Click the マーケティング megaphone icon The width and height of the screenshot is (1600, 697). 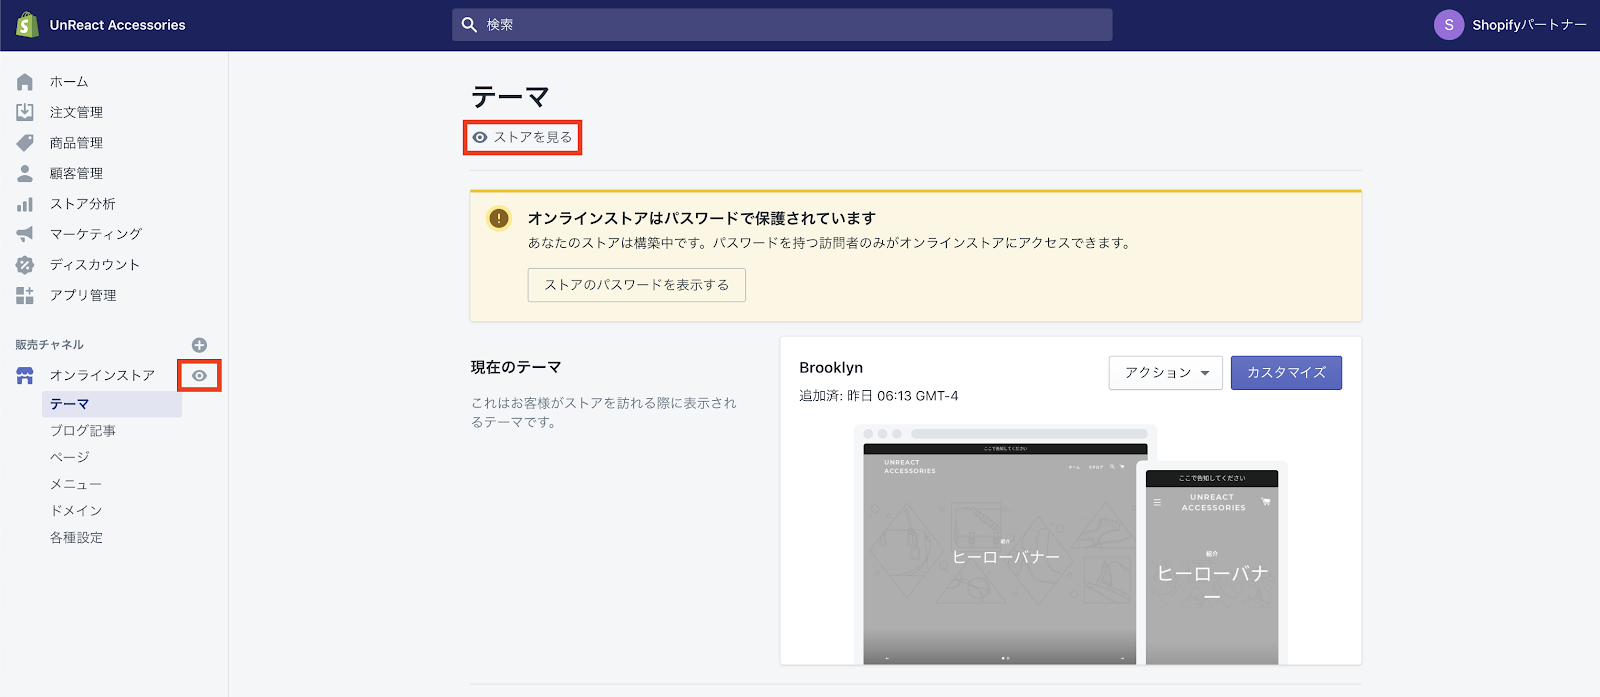(x=25, y=234)
